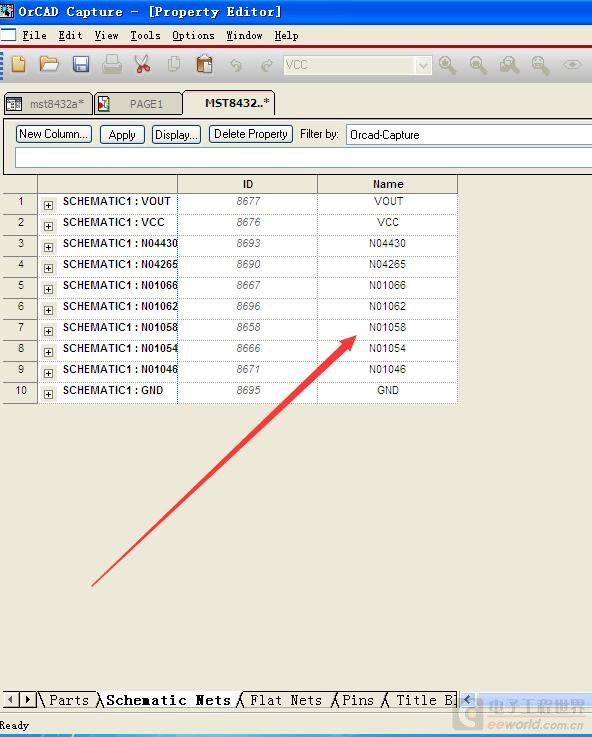This screenshot has width=592, height=737.
Task: Expand the SCHEMATIC1 : N04265 row
Action: (48, 268)
